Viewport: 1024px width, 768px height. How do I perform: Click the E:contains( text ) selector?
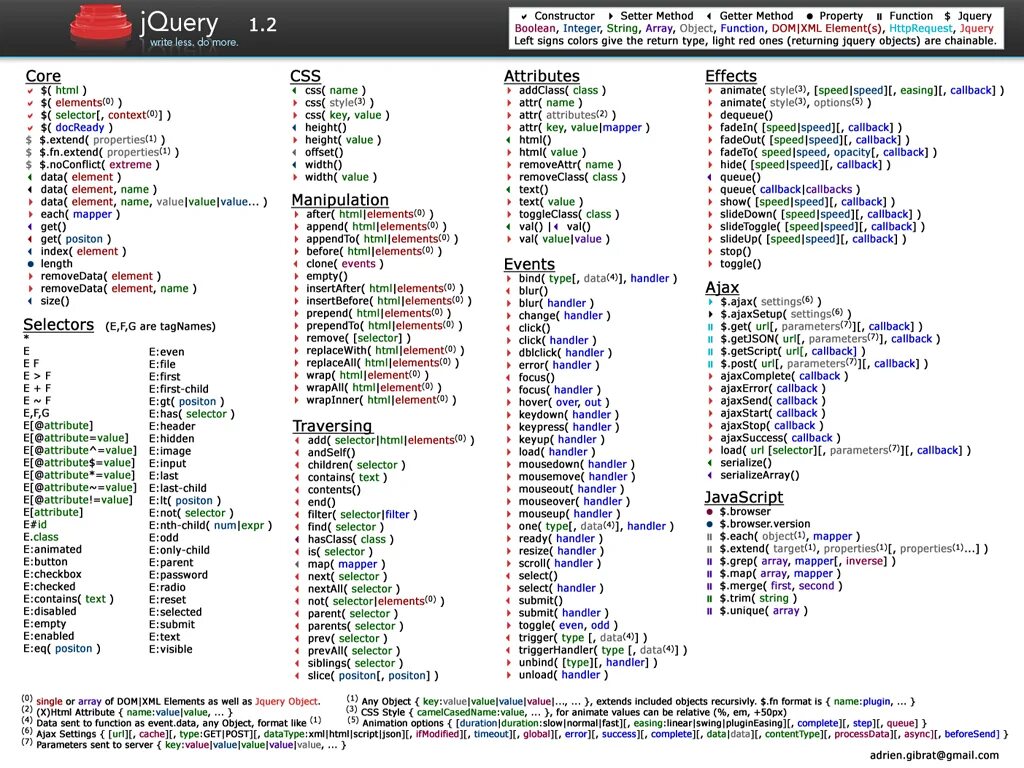(69, 599)
